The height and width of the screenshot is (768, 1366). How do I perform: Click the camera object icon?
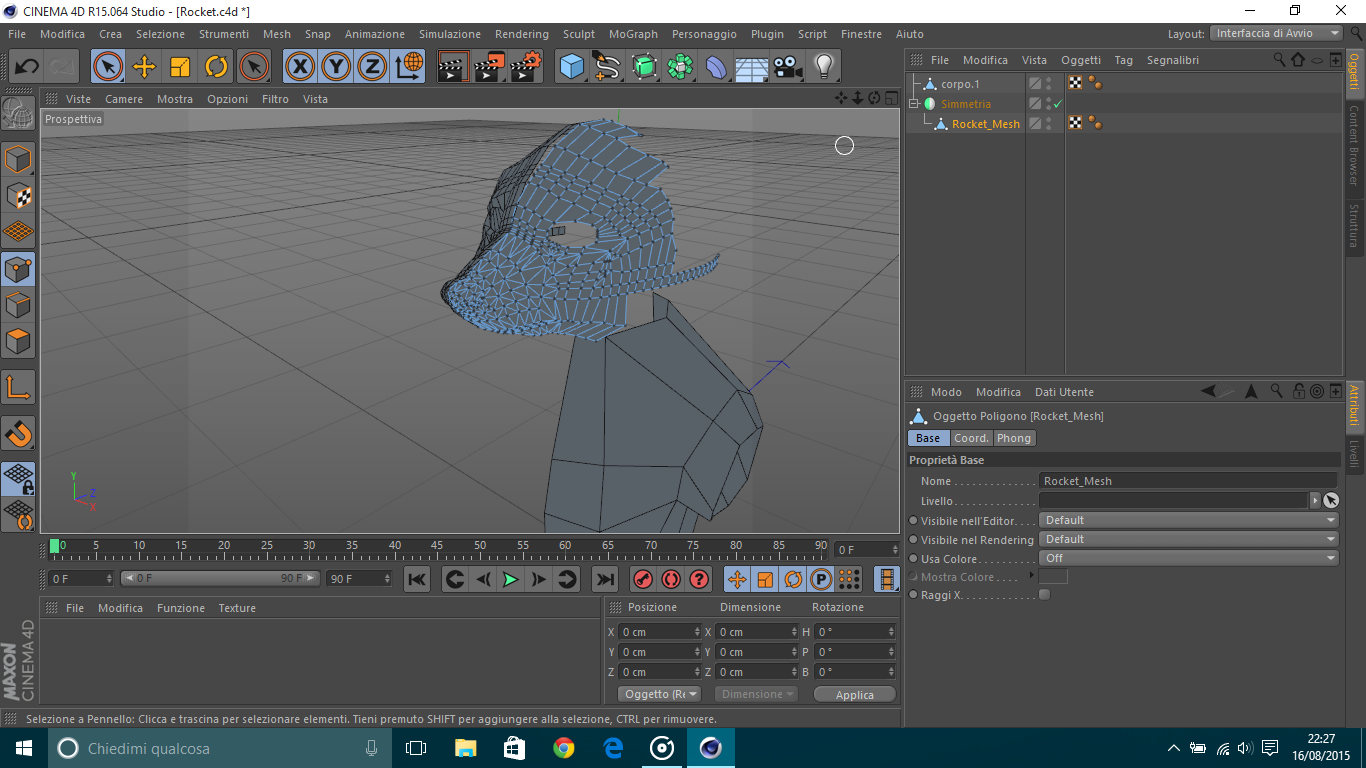click(788, 67)
